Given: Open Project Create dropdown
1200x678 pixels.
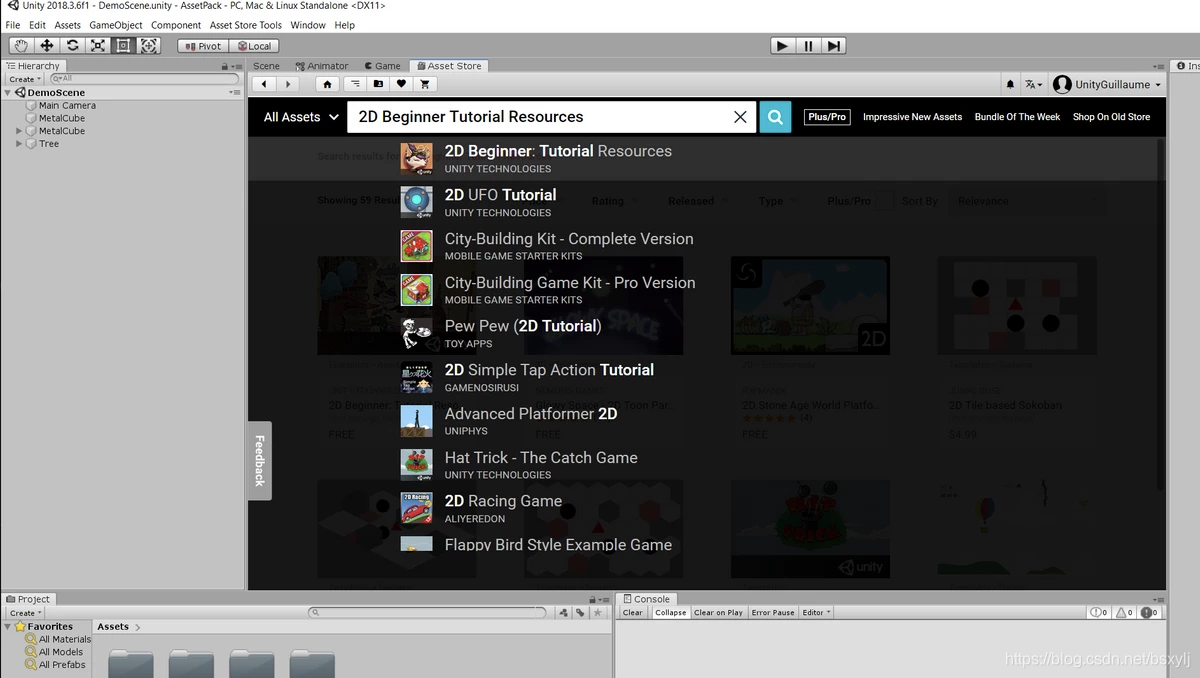Looking at the screenshot, I should [x=25, y=613].
